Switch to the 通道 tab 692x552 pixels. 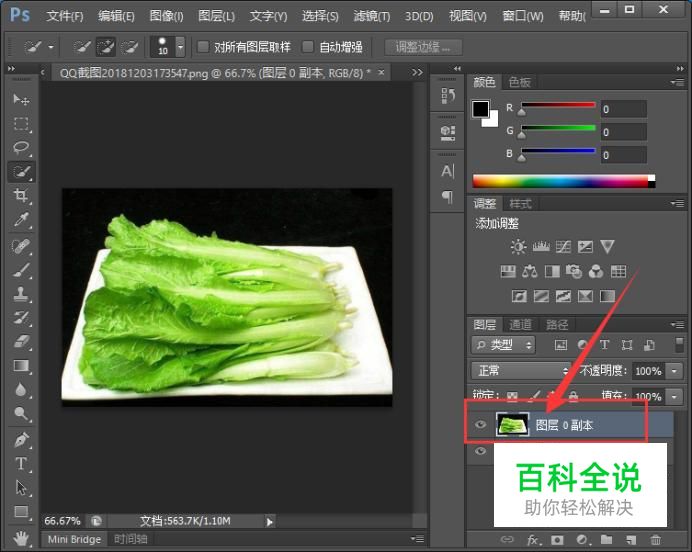click(x=520, y=325)
